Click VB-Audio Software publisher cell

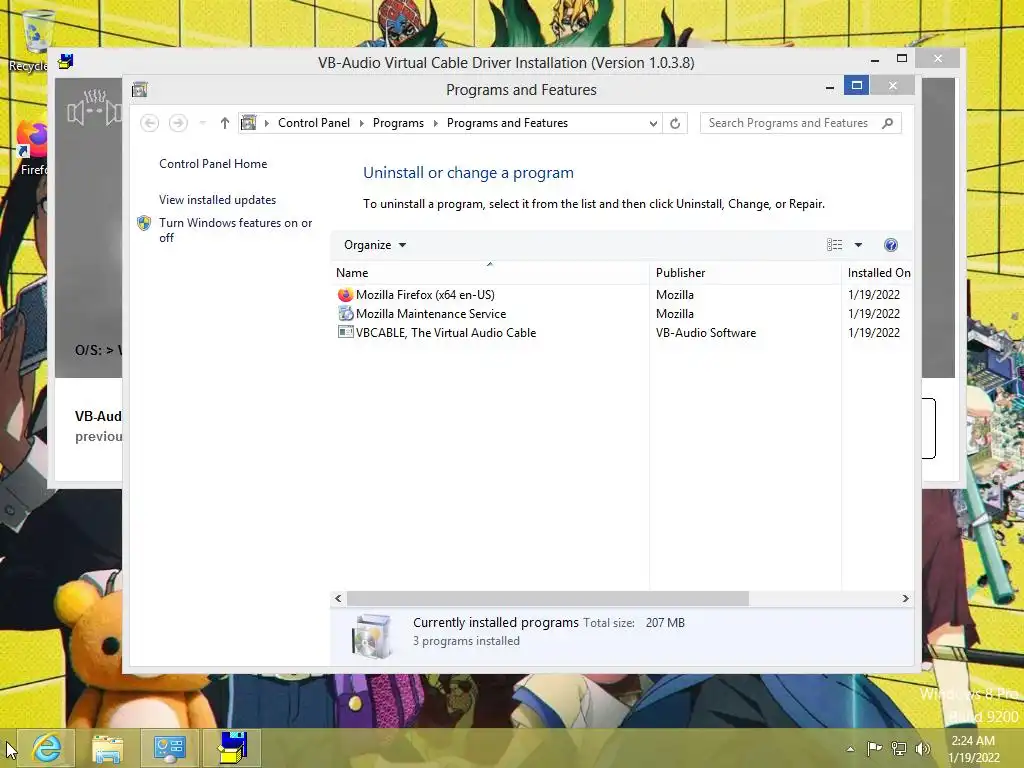[x=706, y=332]
